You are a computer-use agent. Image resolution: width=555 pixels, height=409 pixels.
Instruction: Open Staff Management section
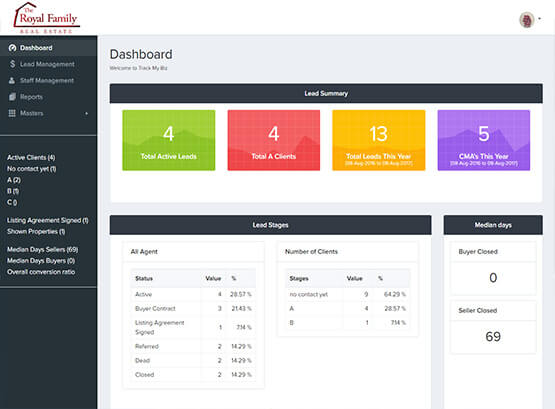(48, 80)
